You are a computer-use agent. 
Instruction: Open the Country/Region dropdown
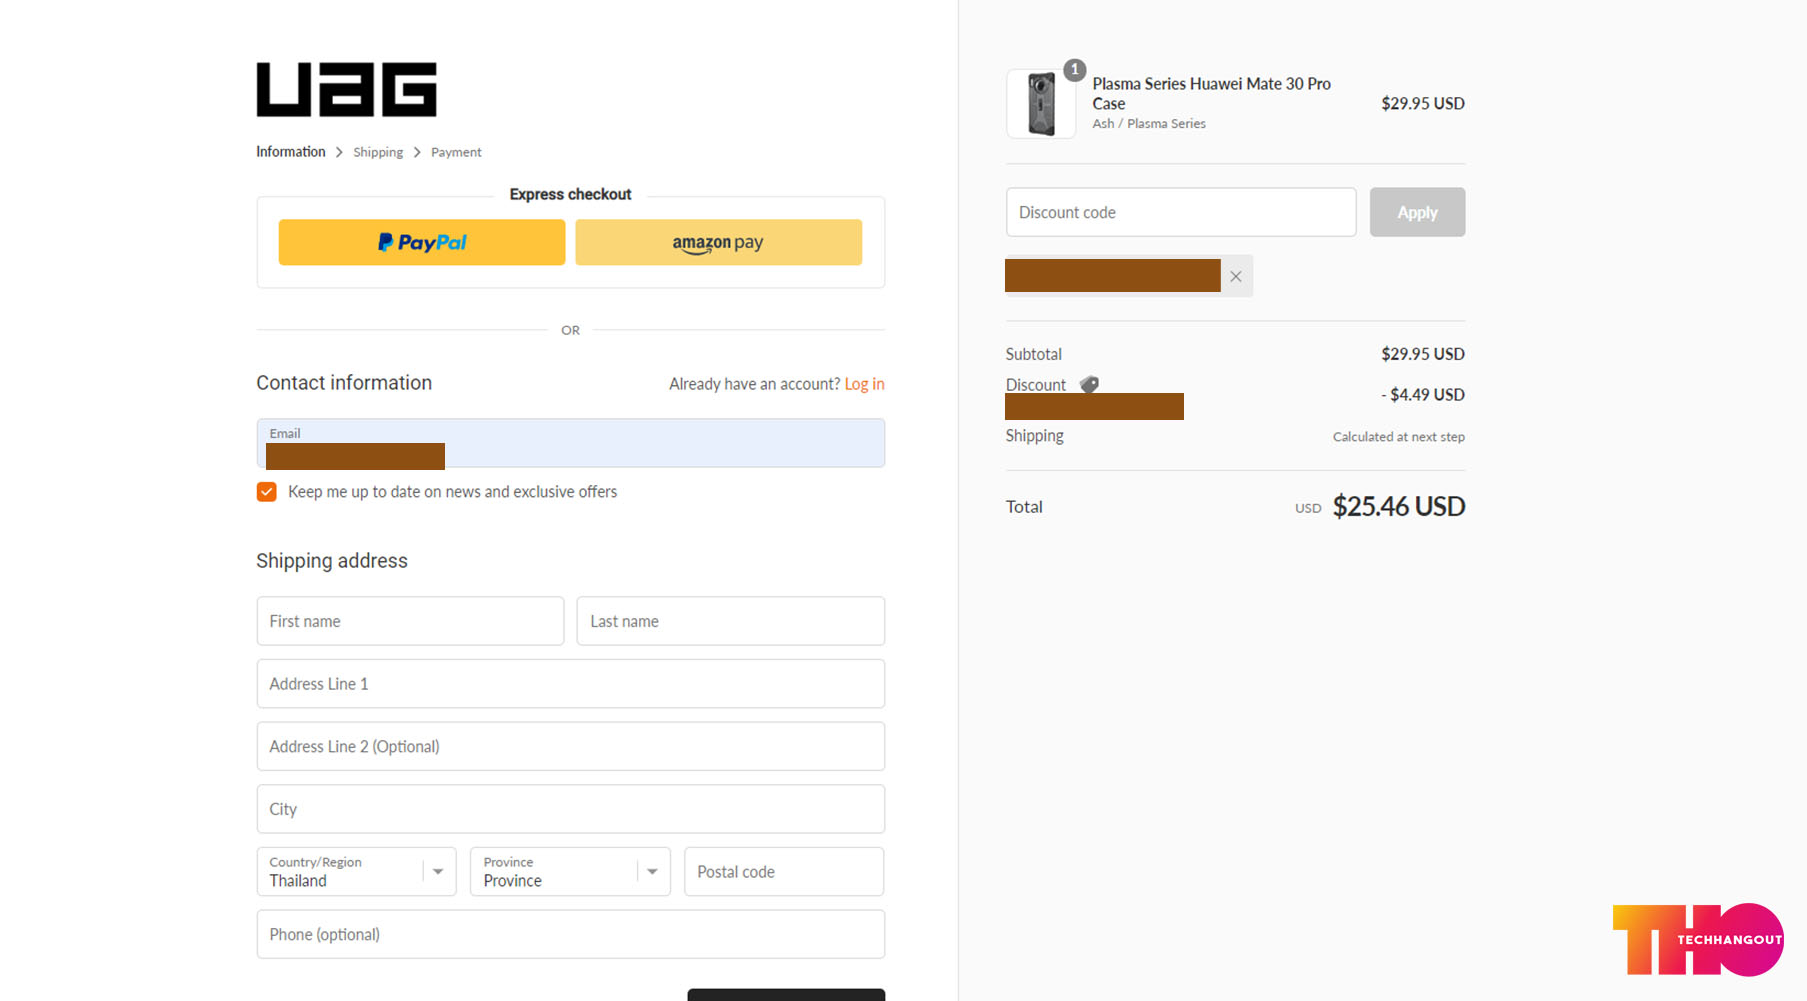point(356,872)
